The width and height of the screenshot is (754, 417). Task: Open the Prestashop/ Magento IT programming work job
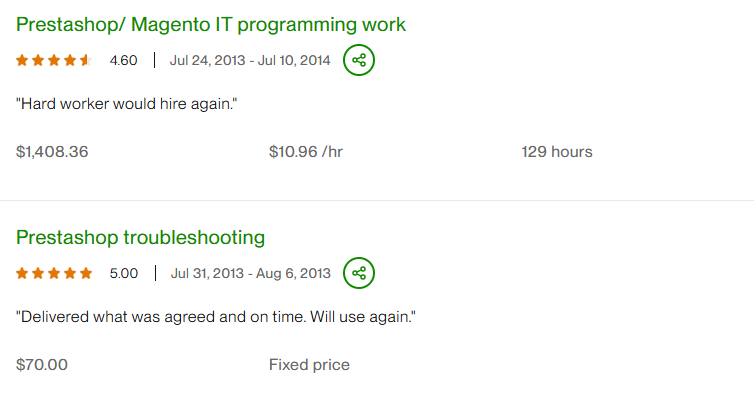pyautogui.click(x=210, y=24)
